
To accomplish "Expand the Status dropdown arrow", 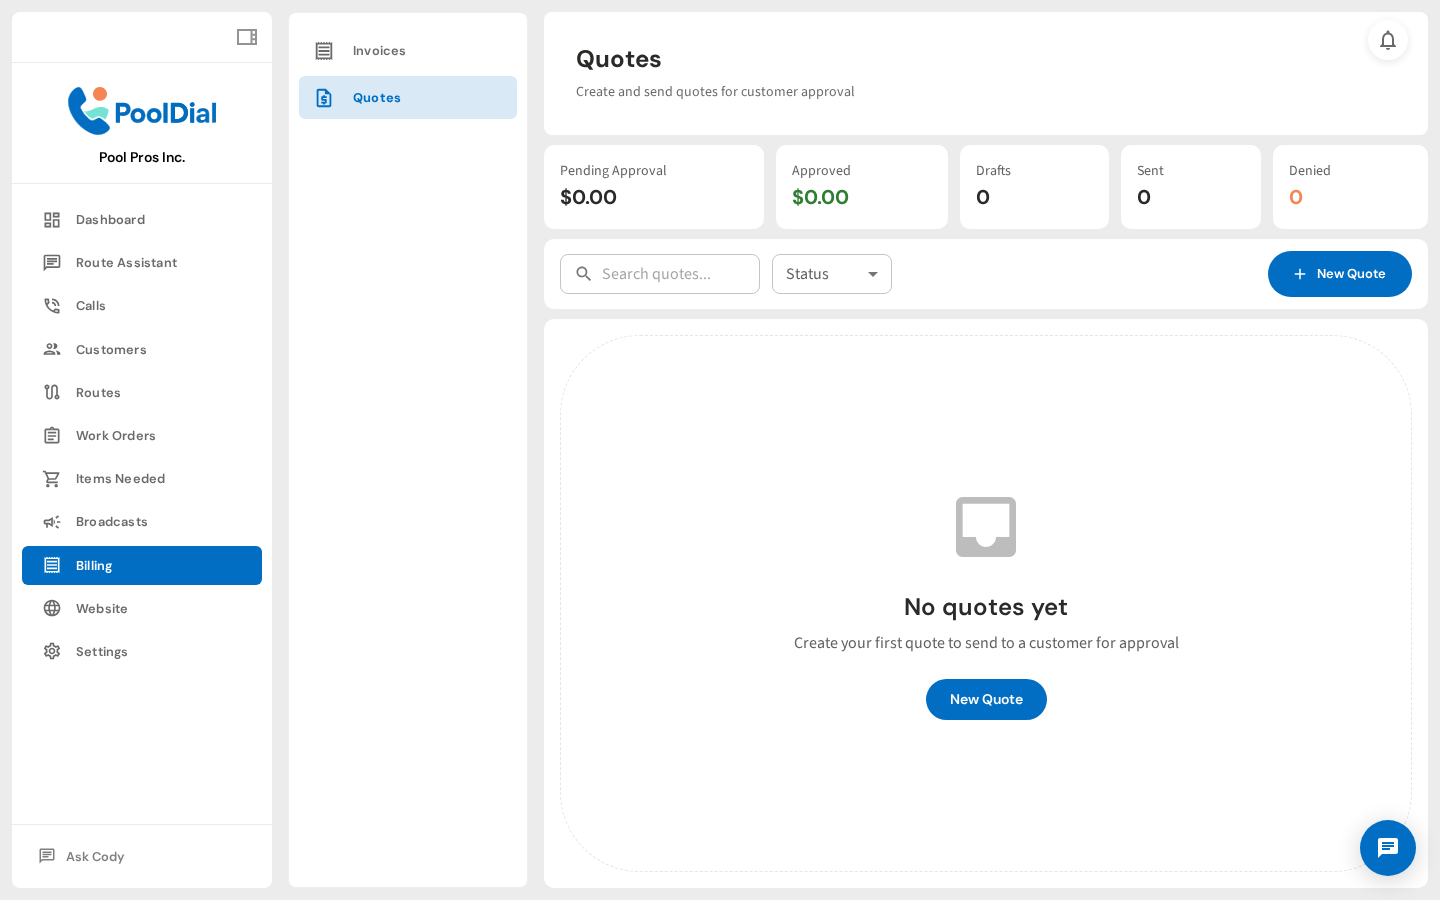I will coord(873,273).
